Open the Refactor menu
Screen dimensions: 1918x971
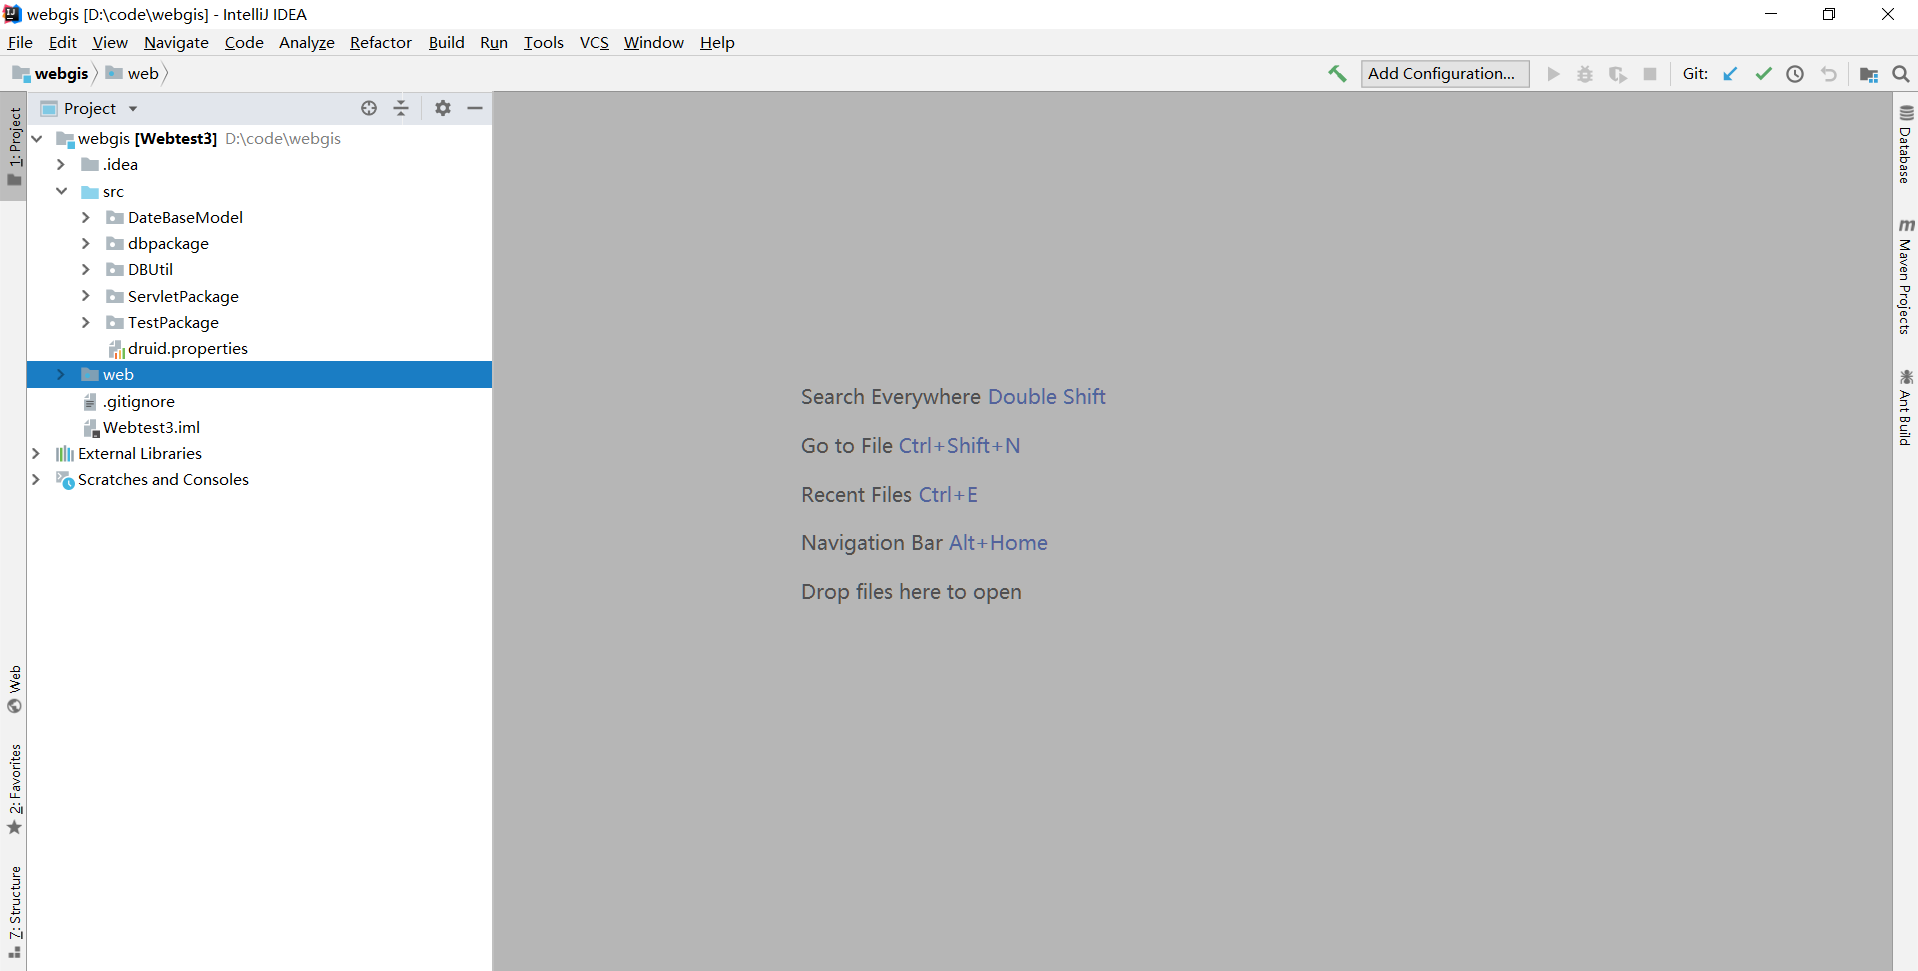(381, 43)
